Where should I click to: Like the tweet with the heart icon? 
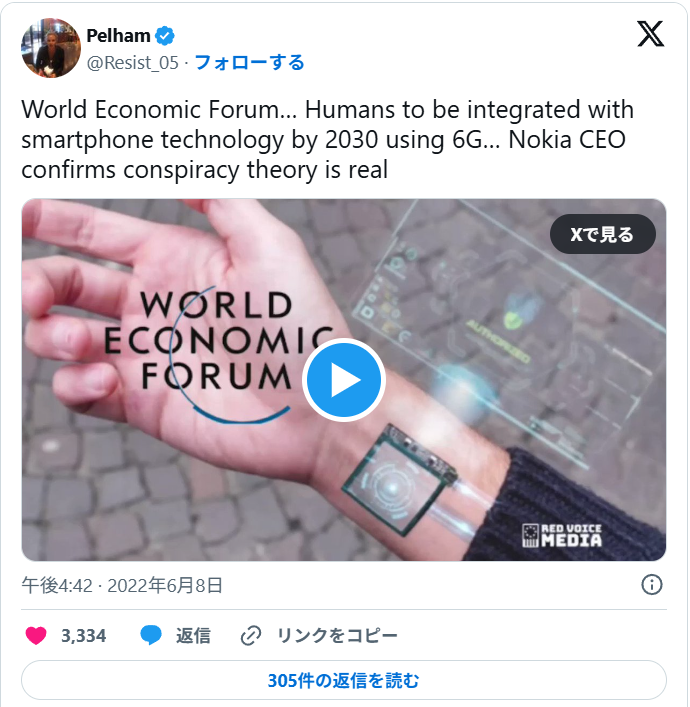36,636
